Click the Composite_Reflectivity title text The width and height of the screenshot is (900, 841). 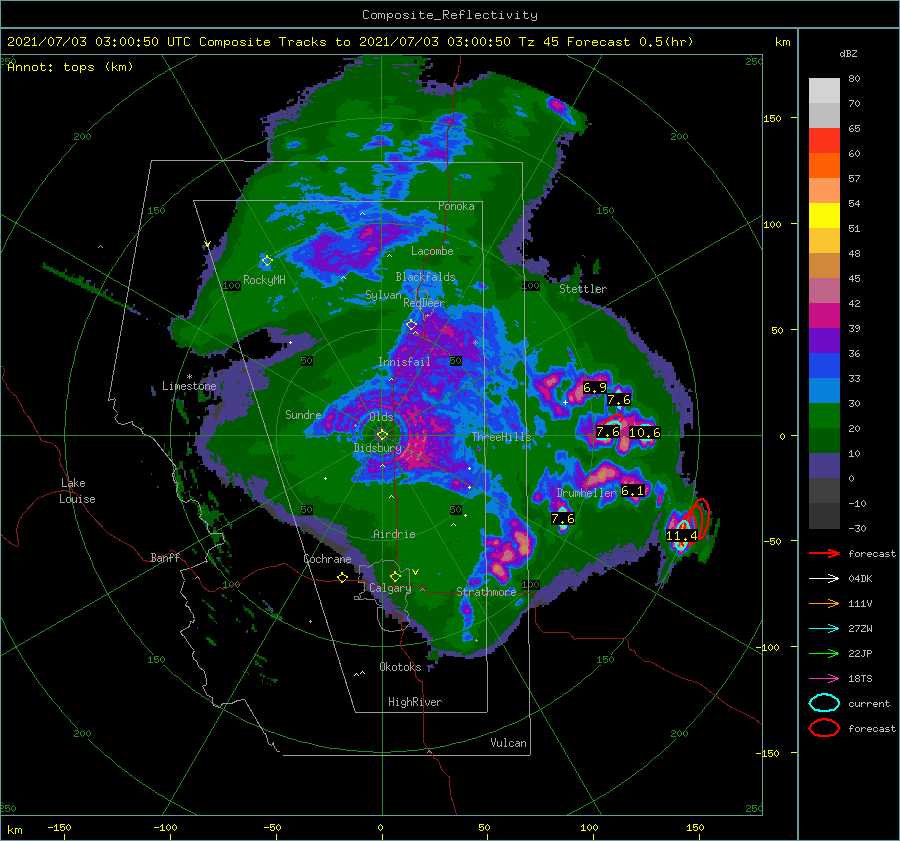click(x=450, y=15)
